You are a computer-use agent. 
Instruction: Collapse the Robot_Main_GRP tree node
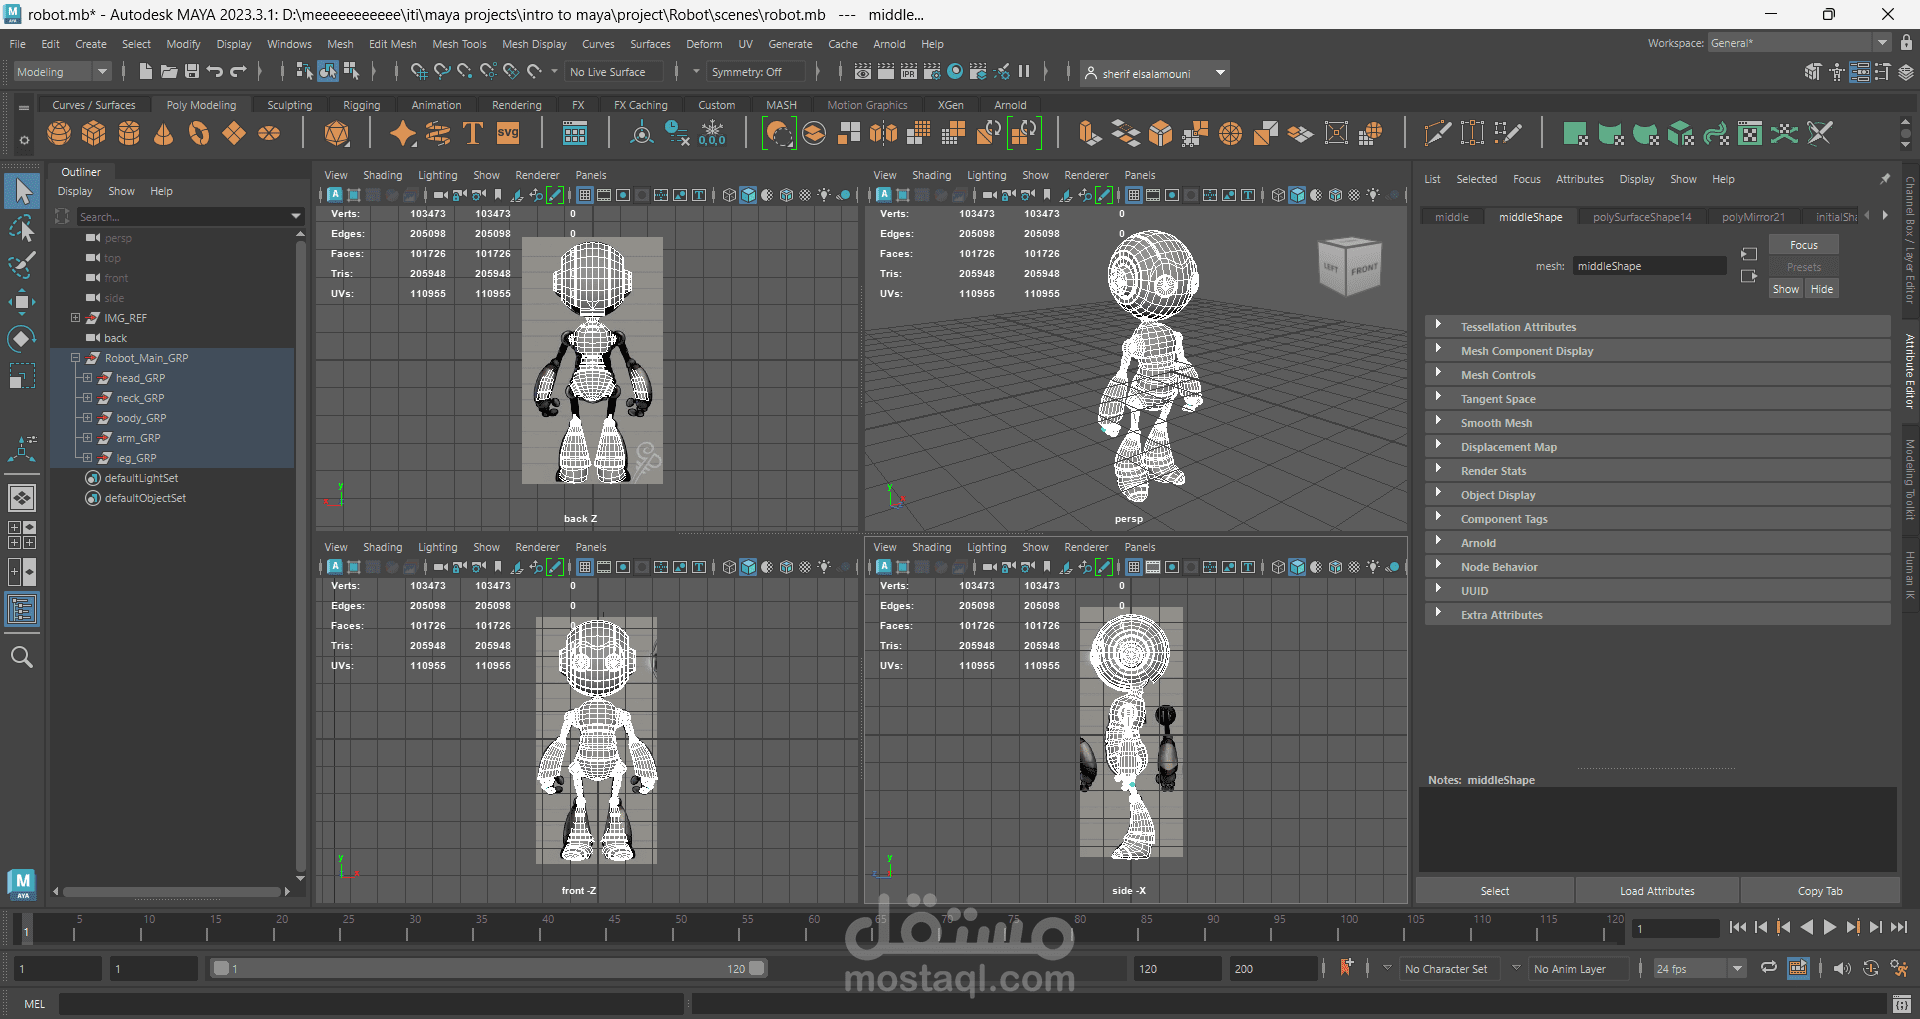pos(75,358)
